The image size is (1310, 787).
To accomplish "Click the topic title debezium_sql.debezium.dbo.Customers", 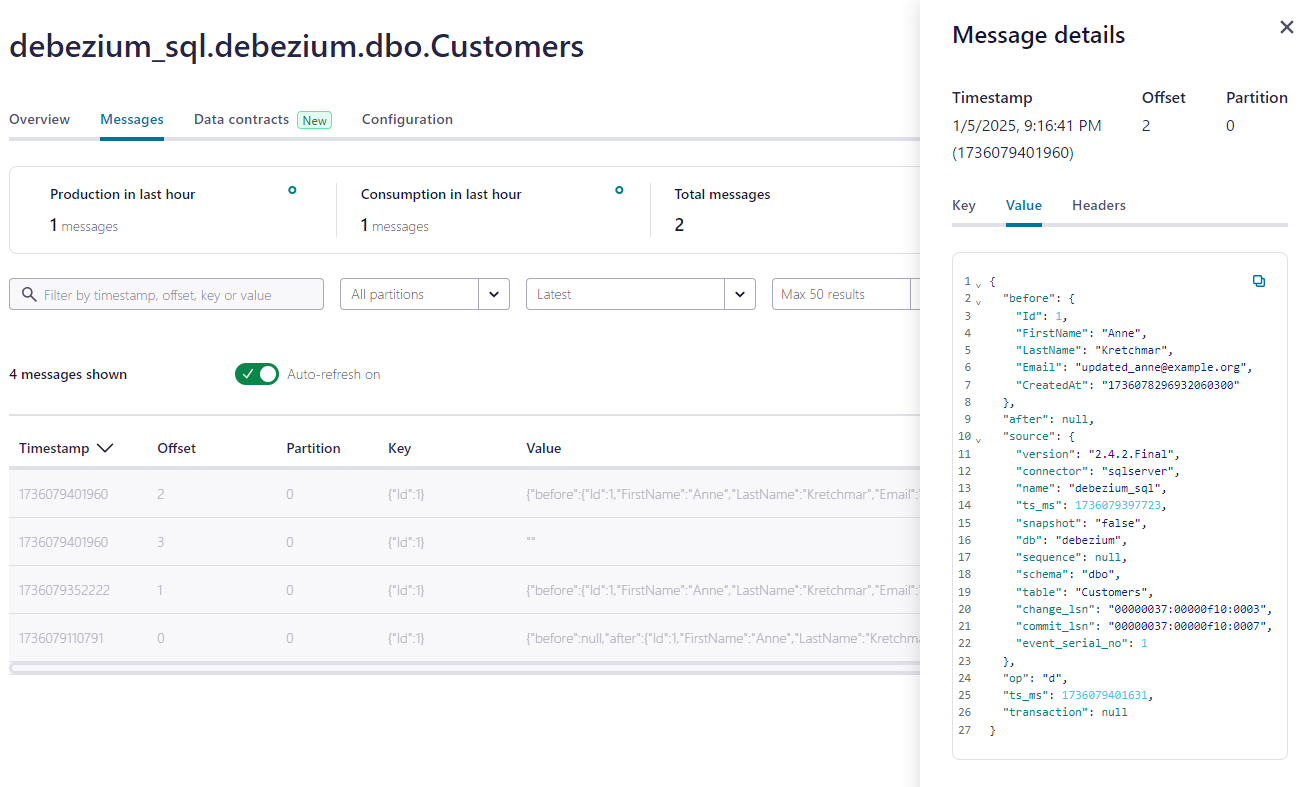I will coord(297,46).
